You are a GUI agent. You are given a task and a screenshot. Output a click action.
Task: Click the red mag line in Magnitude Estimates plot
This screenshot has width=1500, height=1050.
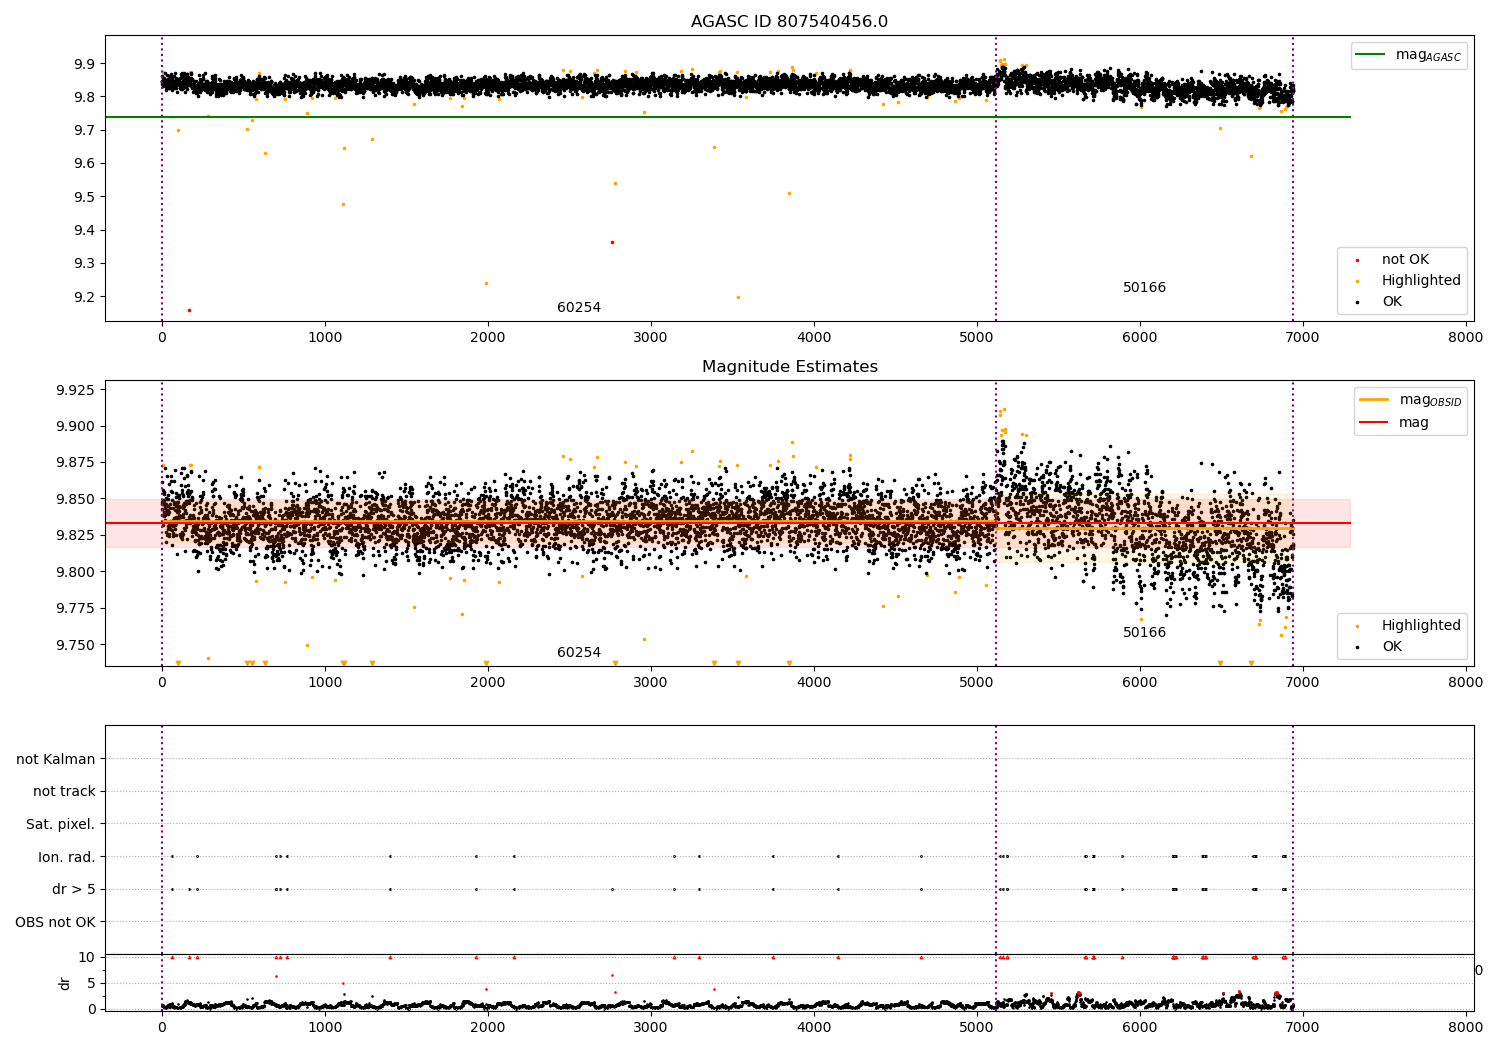pos(727,523)
